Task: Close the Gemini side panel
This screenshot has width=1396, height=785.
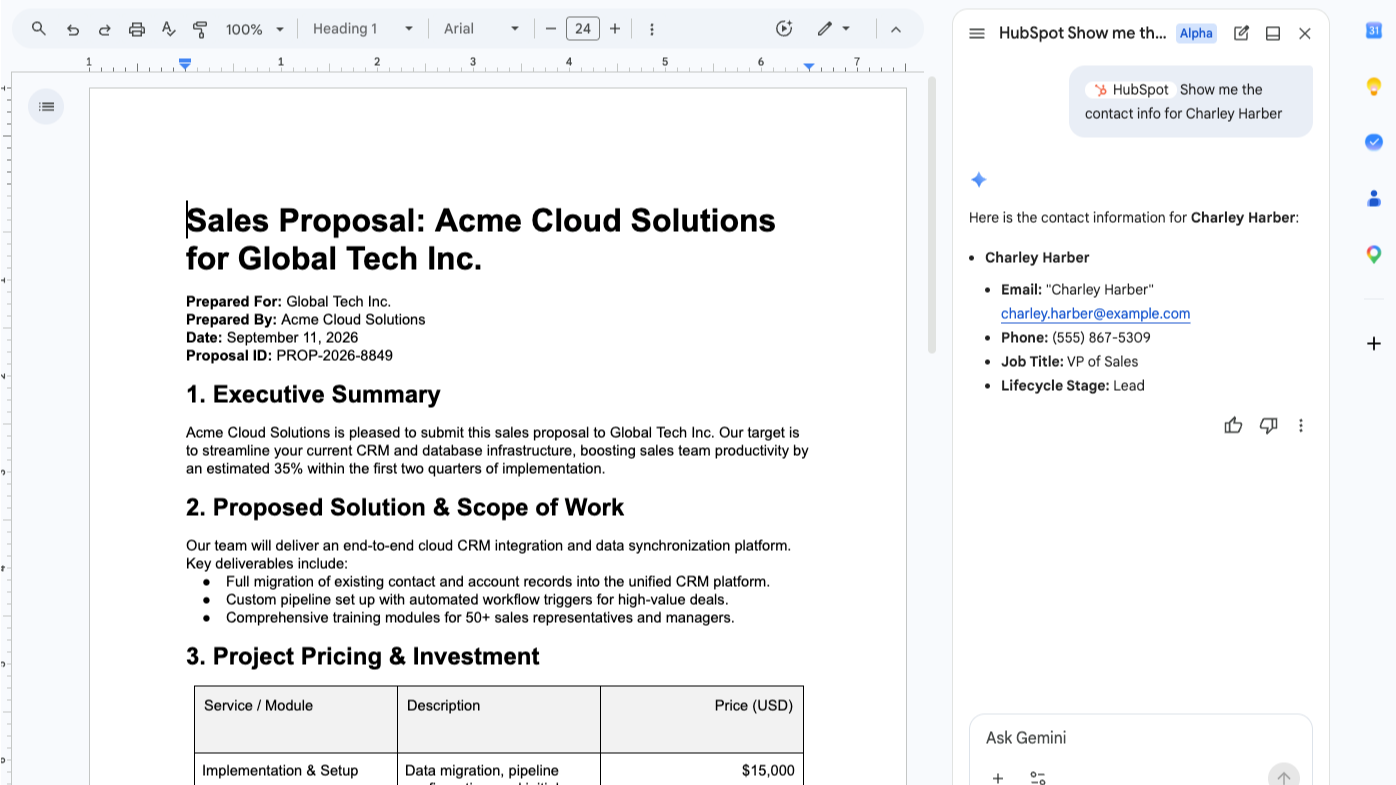Action: click(1305, 33)
